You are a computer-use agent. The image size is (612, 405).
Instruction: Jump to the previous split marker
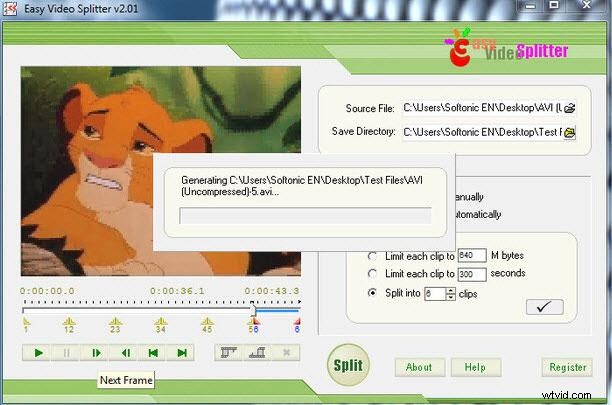[x=153, y=353]
